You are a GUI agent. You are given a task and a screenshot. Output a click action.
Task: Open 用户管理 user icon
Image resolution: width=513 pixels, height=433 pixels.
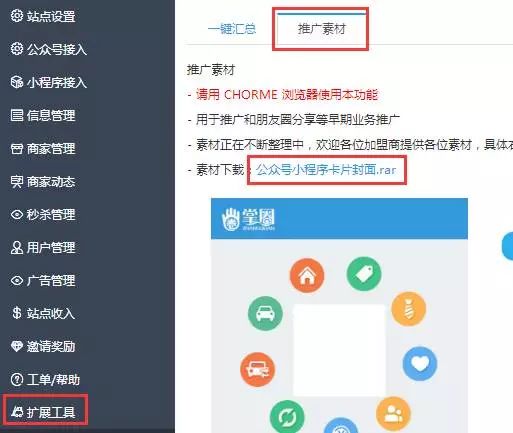[x=17, y=247]
